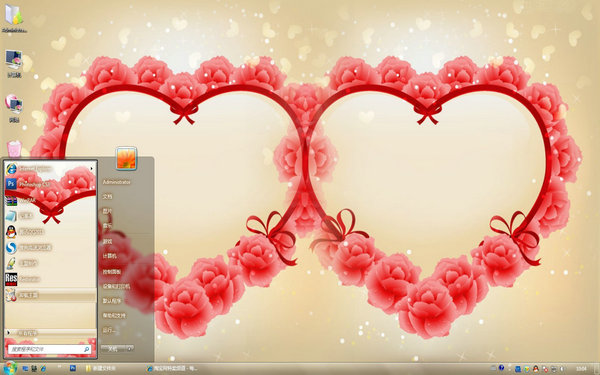Open shutdown options arrow next to 关机
600x375 pixels.
129,349
